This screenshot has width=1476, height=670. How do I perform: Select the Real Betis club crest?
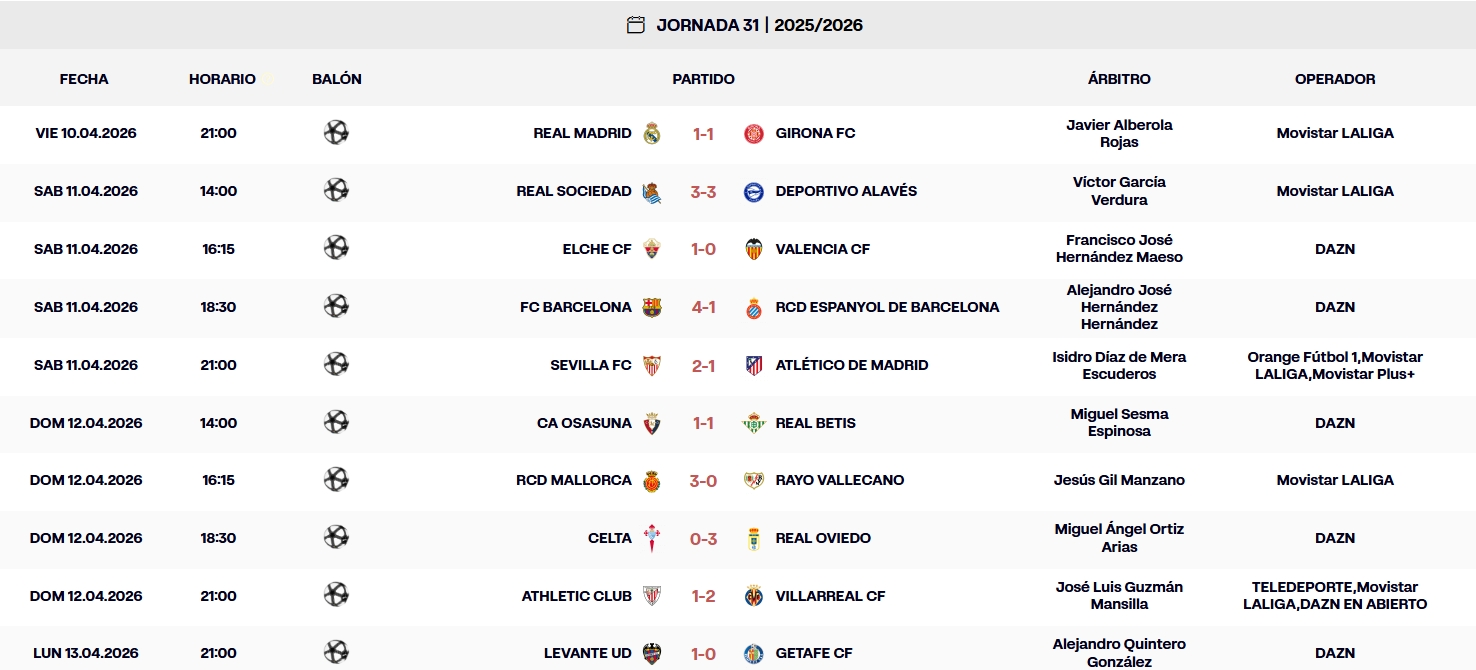[753, 423]
